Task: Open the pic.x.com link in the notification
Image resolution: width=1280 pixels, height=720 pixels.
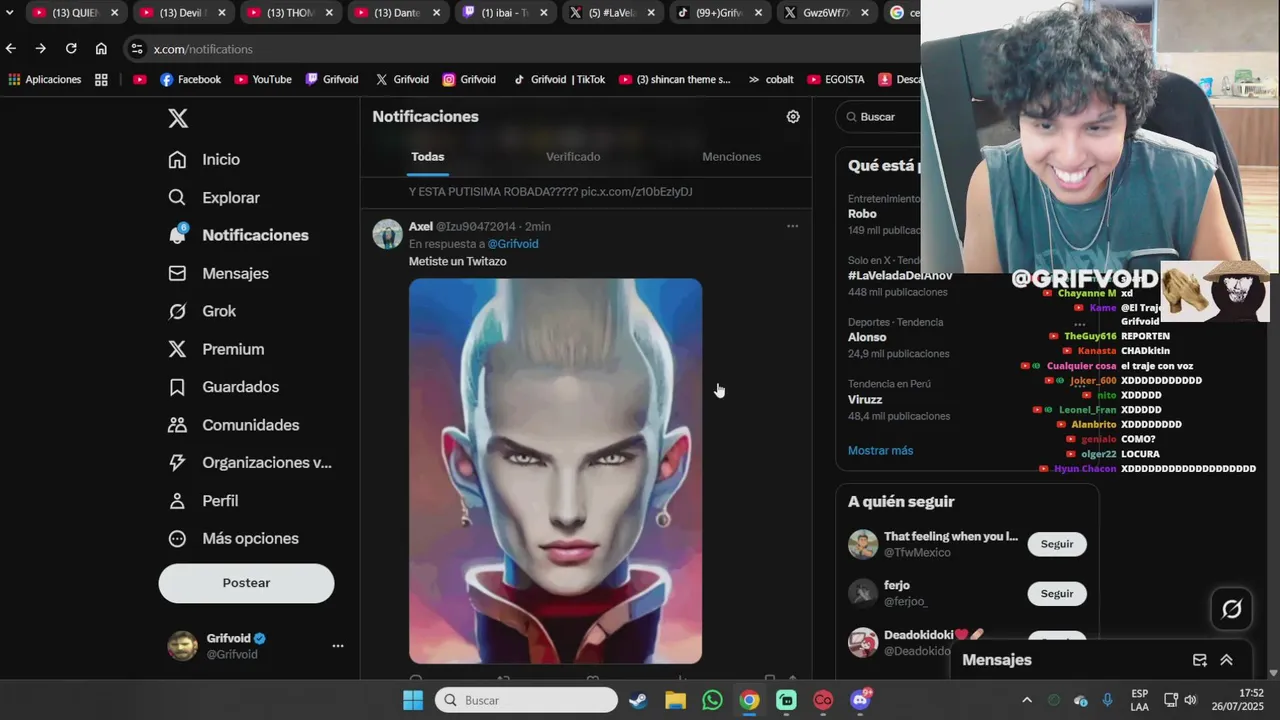Action: (636, 191)
